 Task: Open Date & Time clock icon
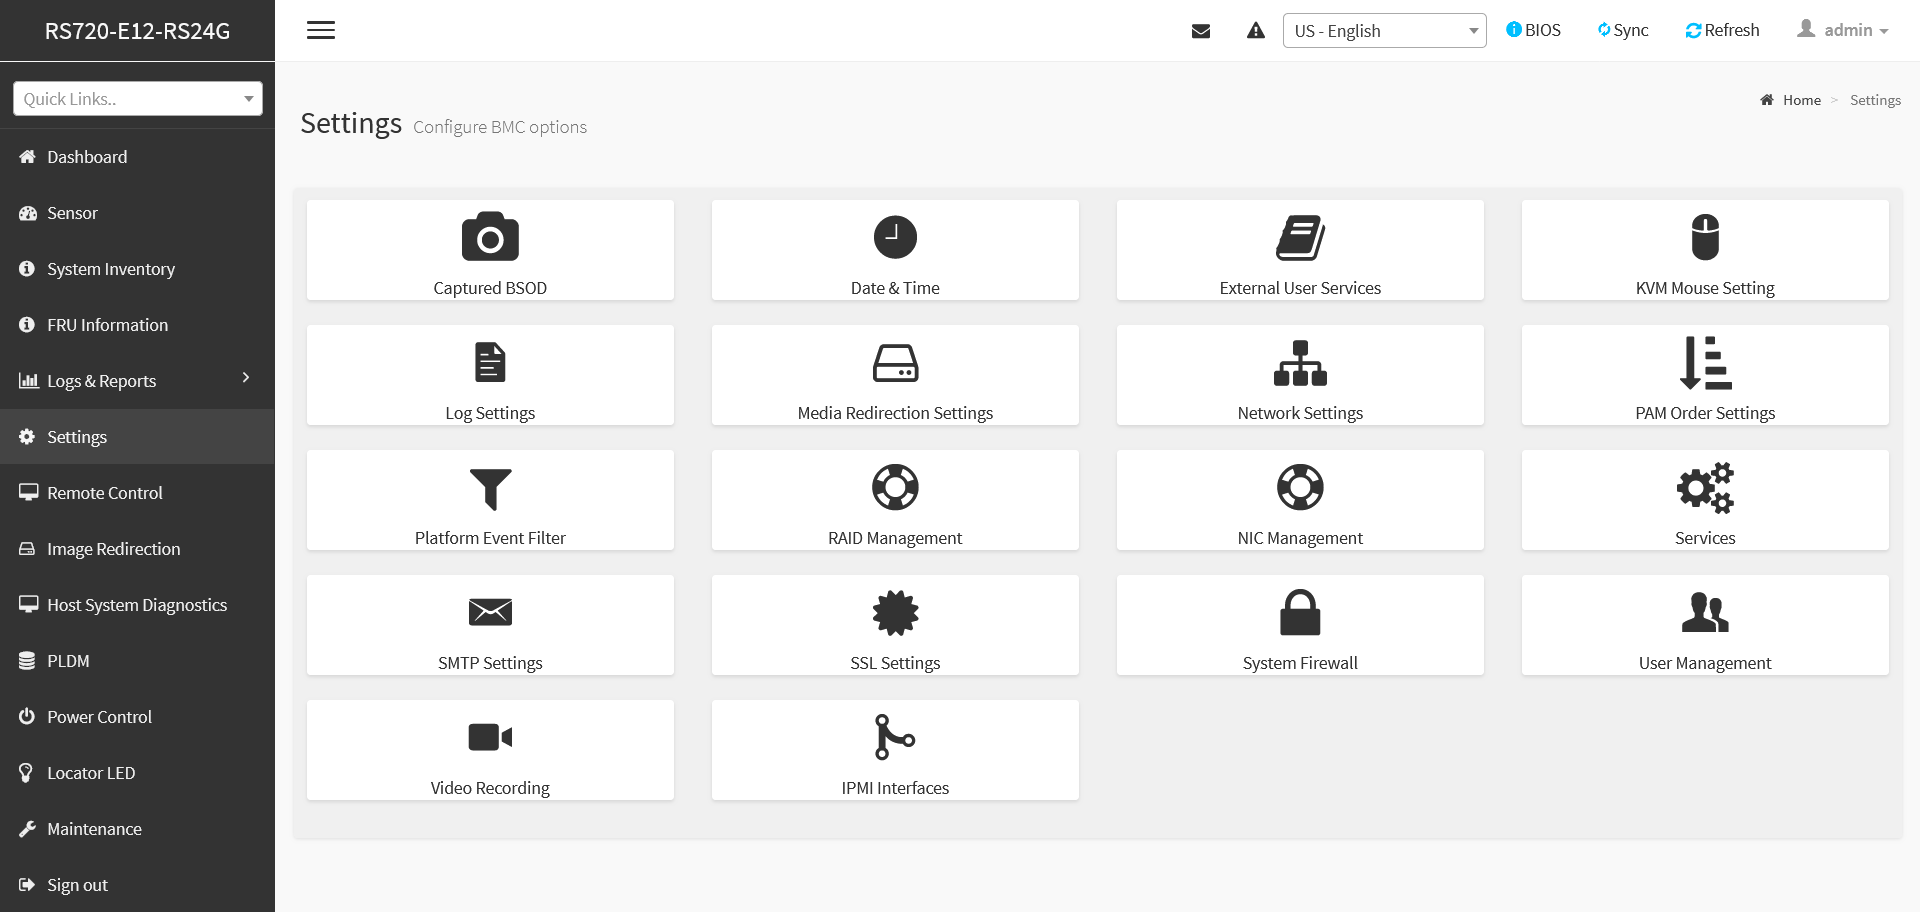[895, 237]
